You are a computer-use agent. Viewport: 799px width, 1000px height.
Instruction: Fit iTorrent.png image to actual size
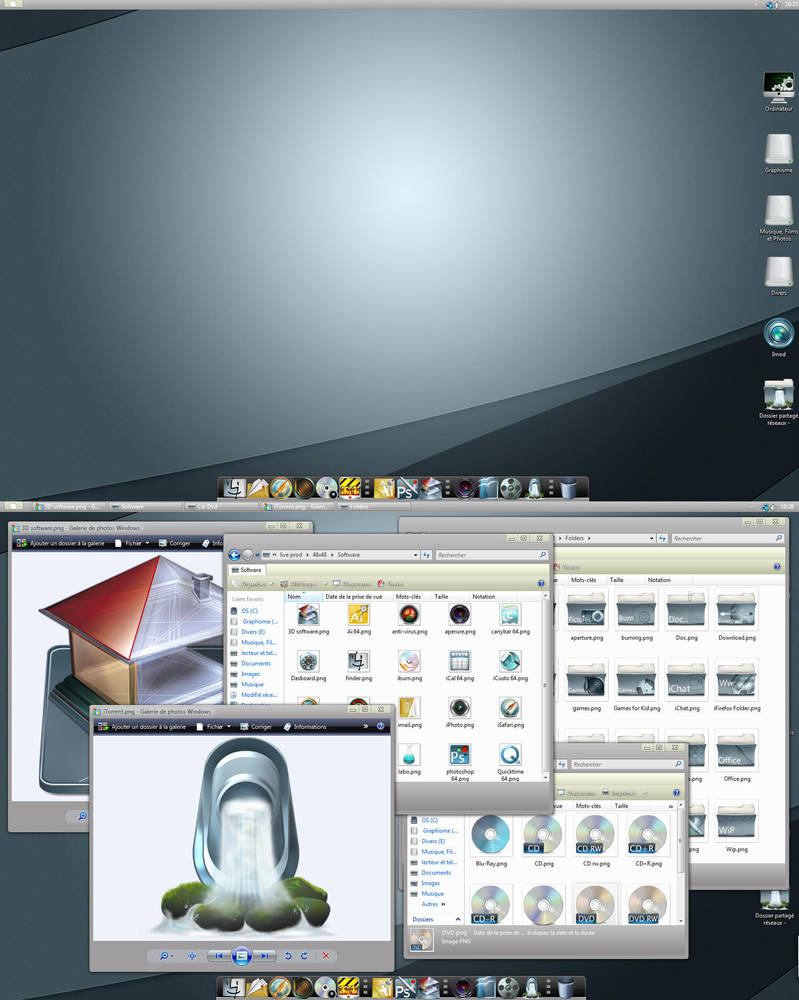(x=192, y=955)
